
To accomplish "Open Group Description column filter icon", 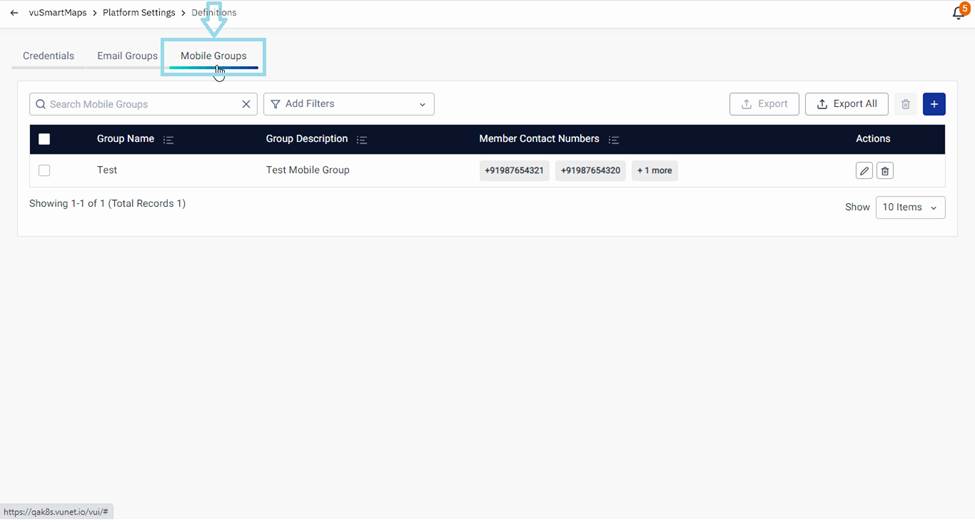I will (362, 140).
